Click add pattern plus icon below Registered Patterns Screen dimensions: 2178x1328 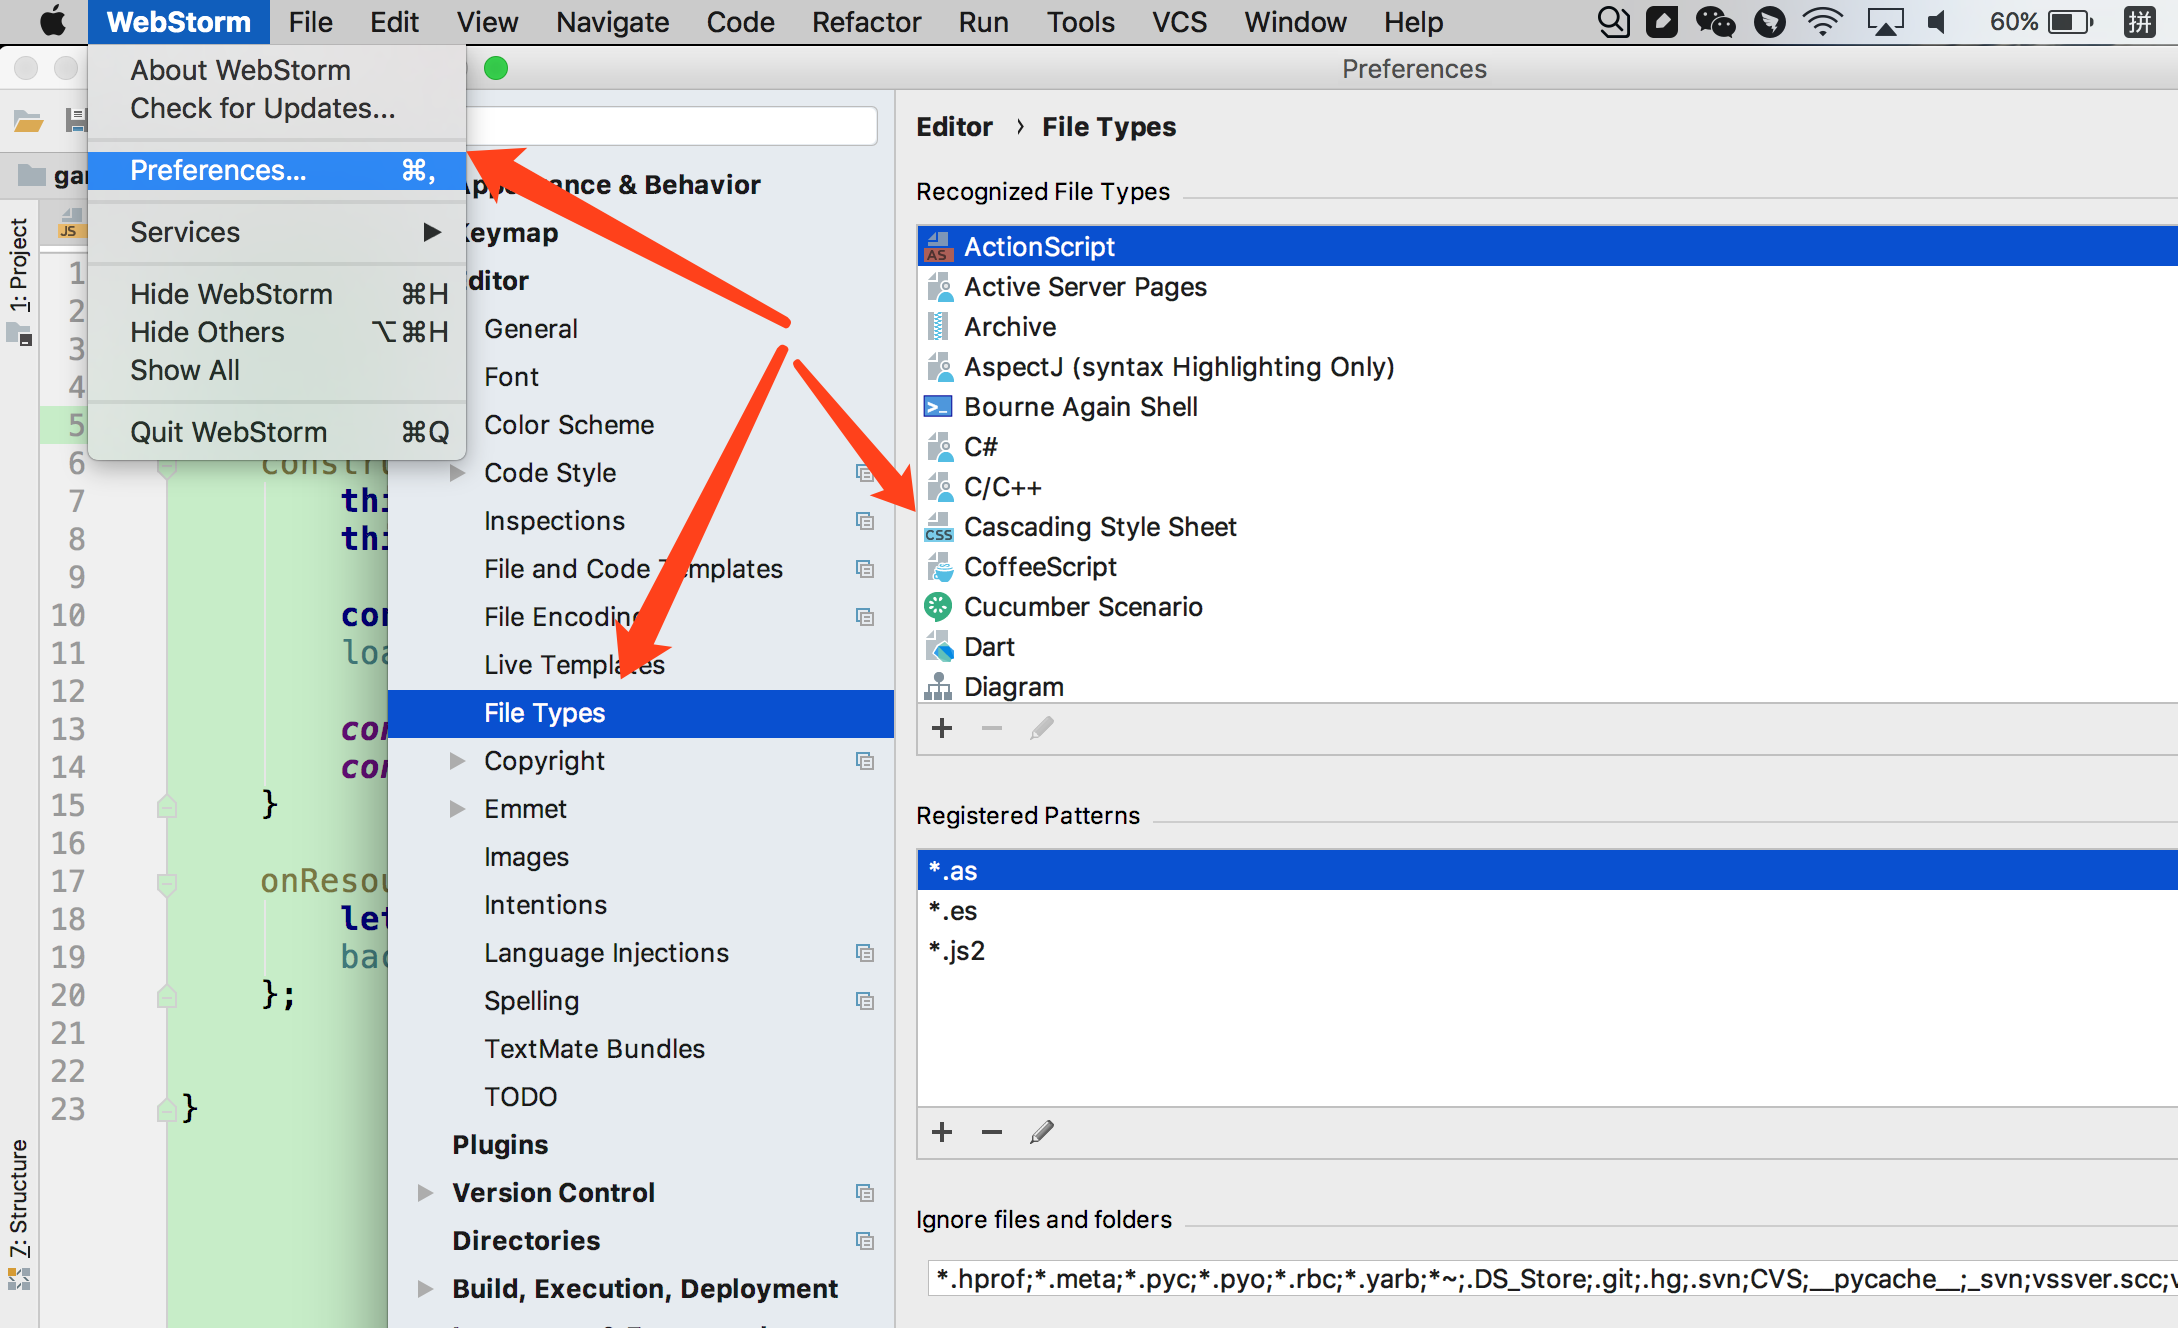pyautogui.click(x=941, y=1132)
